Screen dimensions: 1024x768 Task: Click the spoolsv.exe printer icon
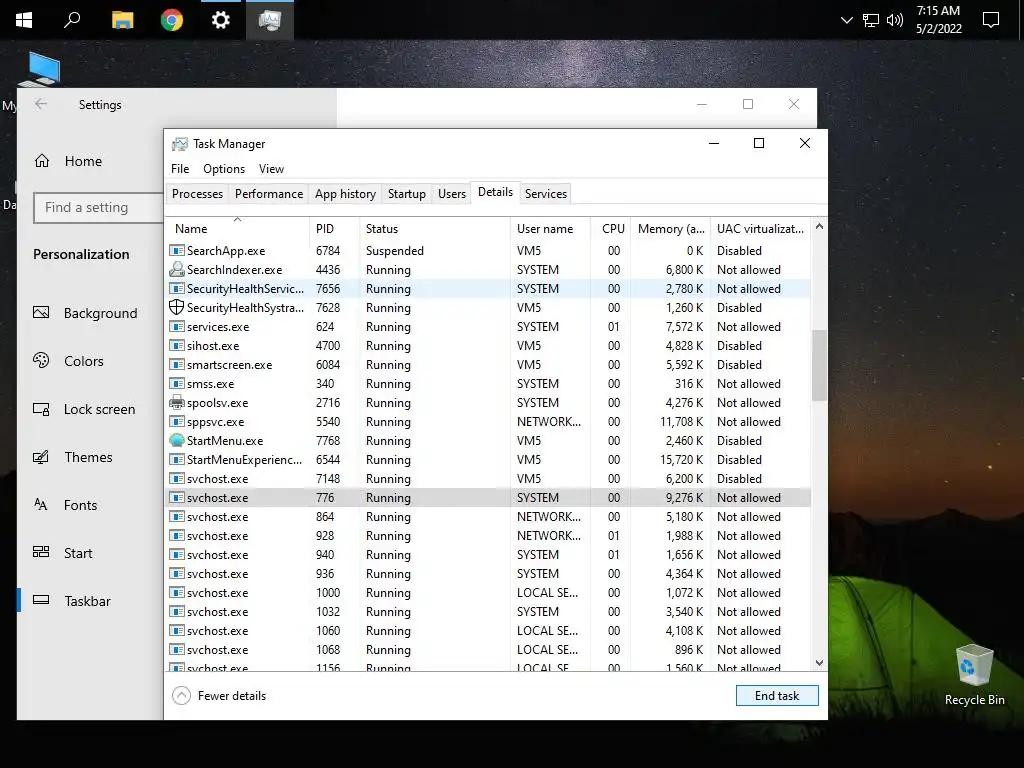click(x=176, y=403)
